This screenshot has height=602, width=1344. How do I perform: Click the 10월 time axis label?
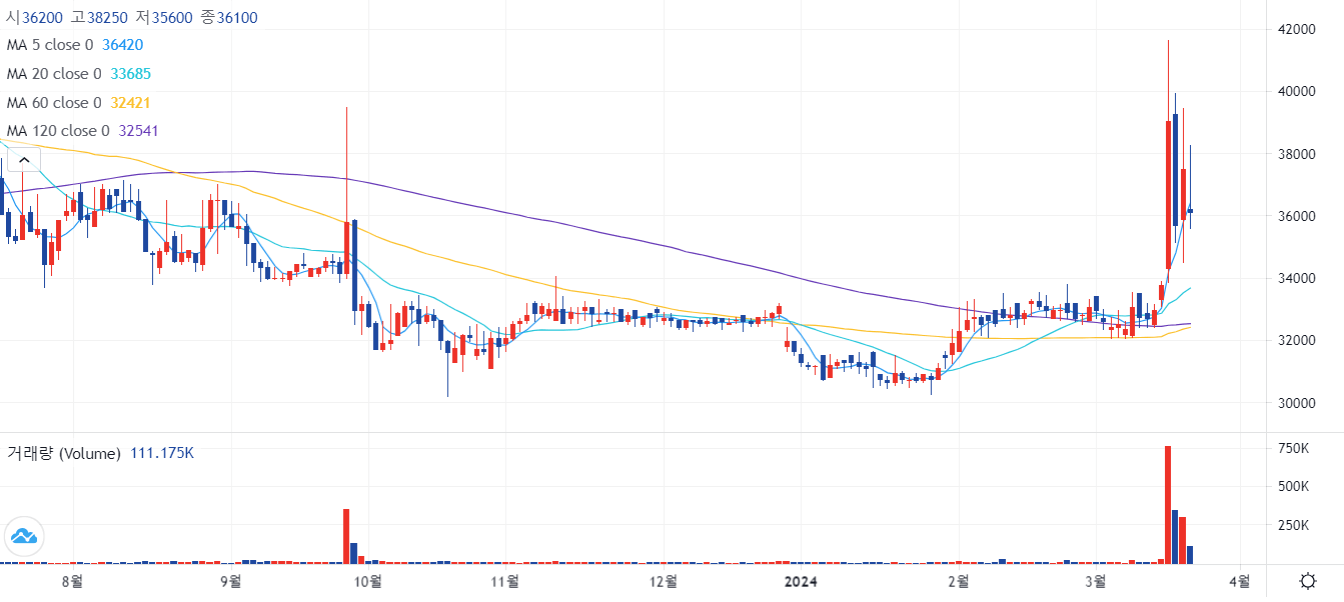pos(368,581)
